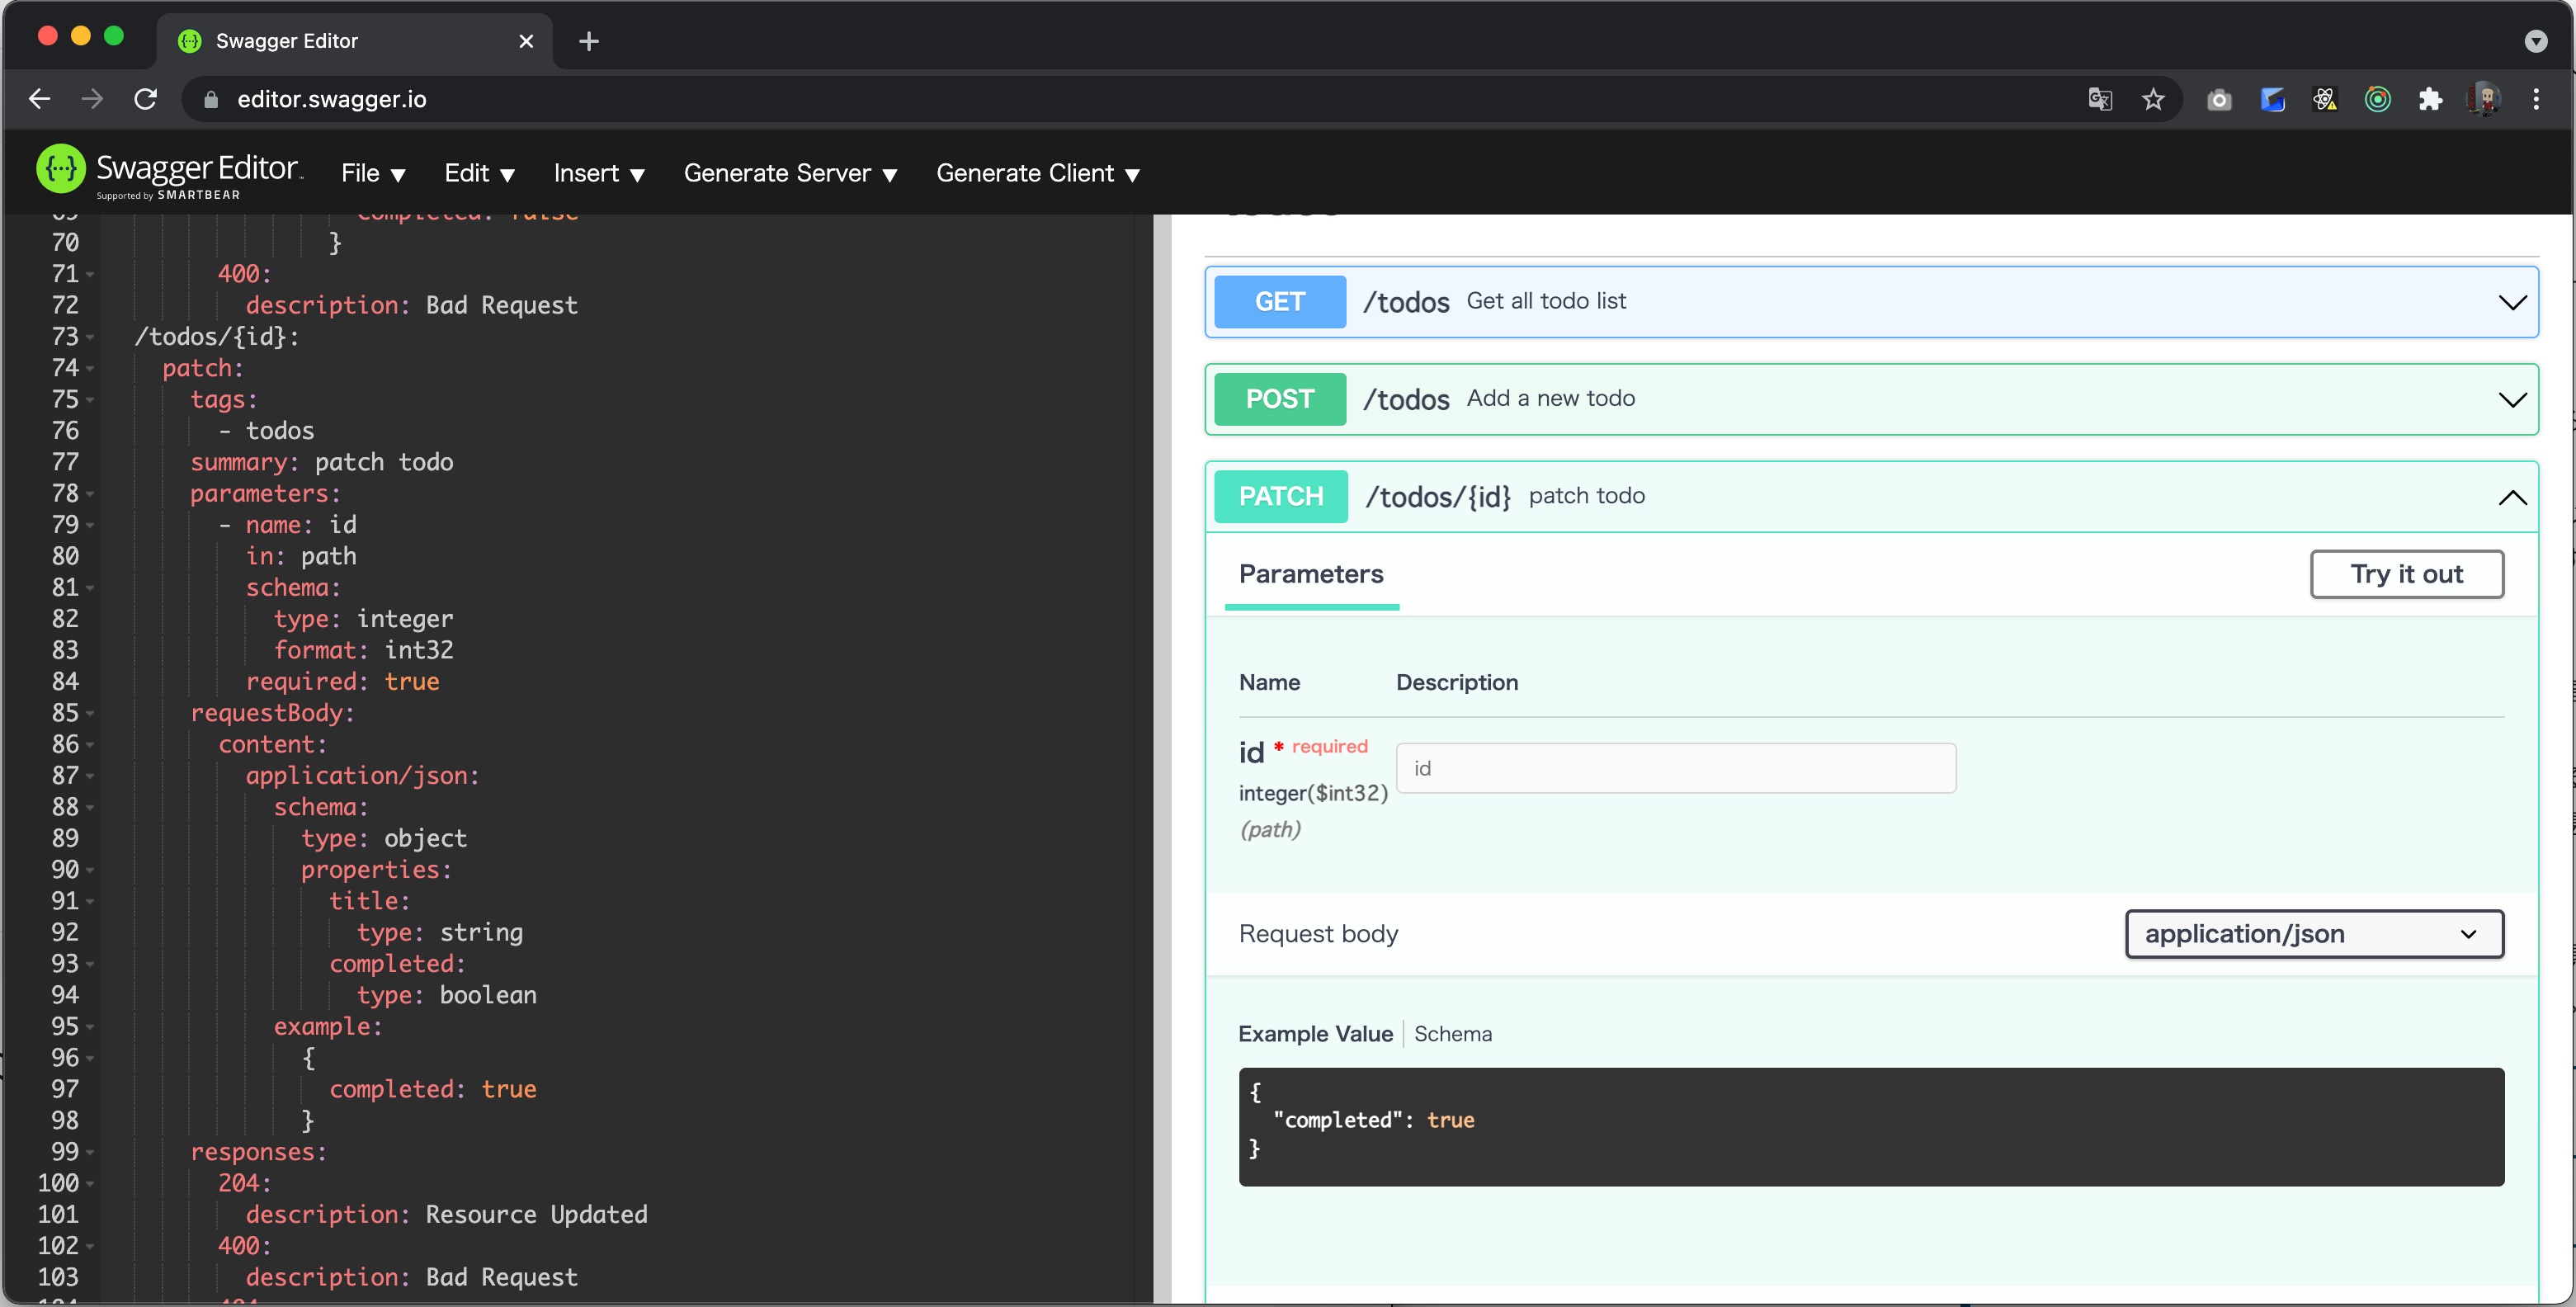Select the Example Value view
Image resolution: width=2576 pixels, height=1307 pixels.
coord(1315,1033)
